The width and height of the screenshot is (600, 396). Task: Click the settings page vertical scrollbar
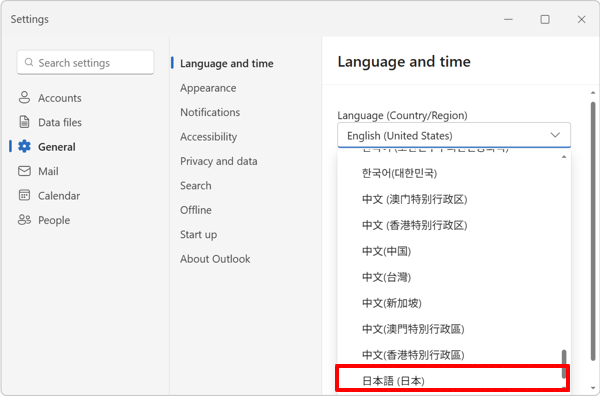(593, 231)
